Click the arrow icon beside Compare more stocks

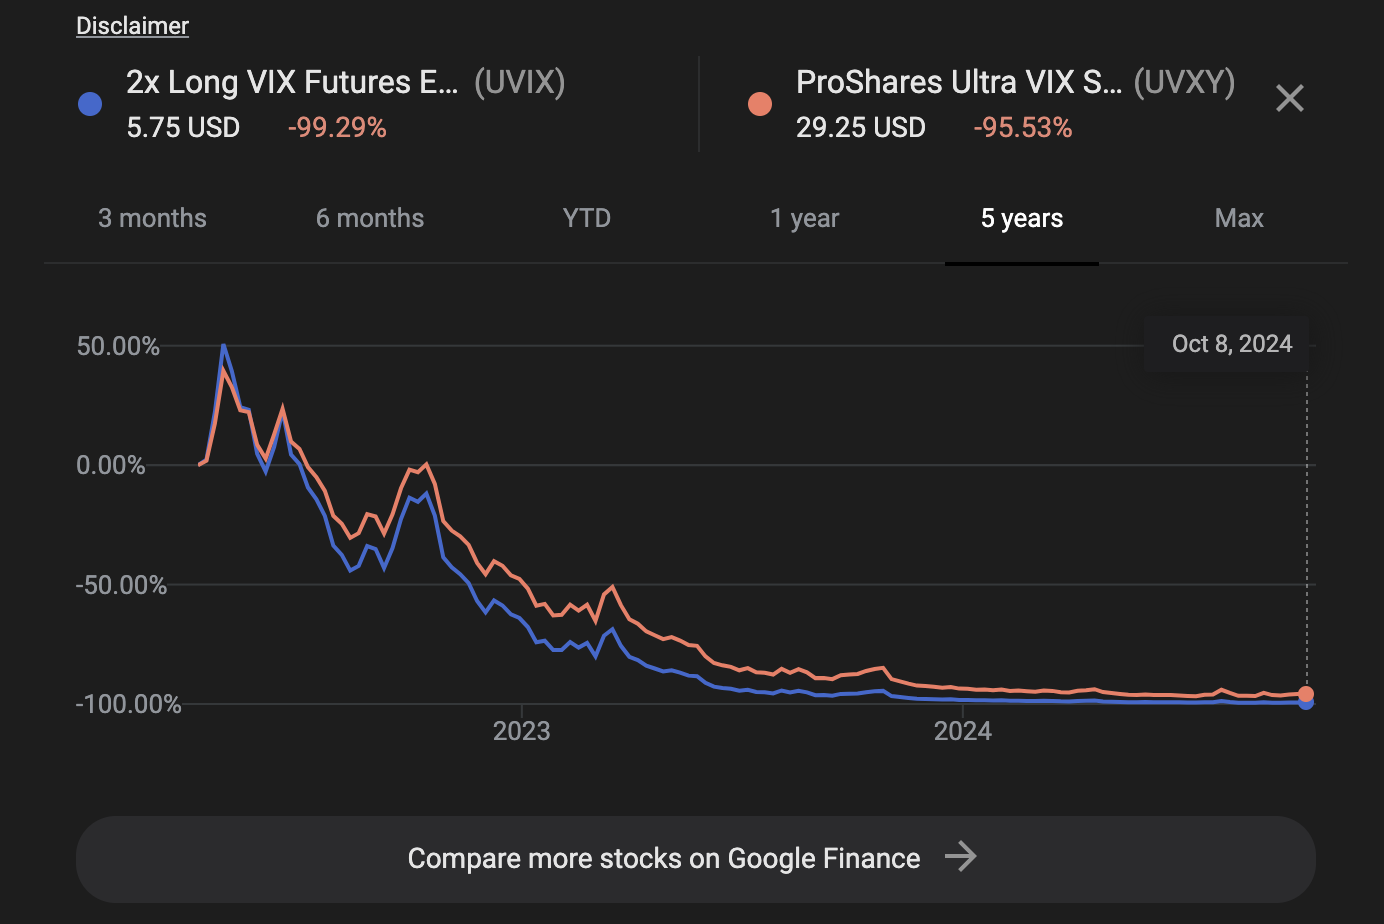[x=960, y=857]
